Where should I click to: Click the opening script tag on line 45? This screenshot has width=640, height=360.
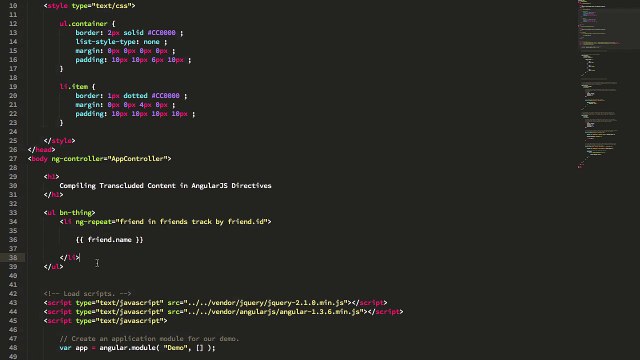(105, 321)
